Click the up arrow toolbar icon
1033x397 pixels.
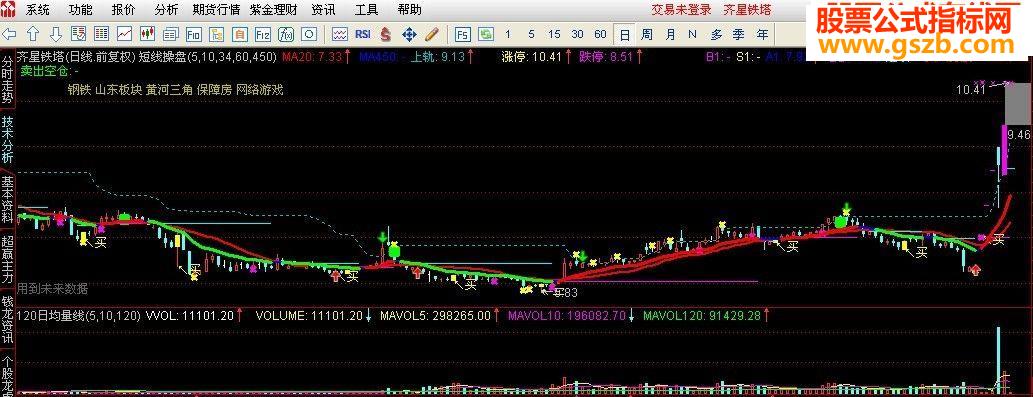[x=33, y=34]
